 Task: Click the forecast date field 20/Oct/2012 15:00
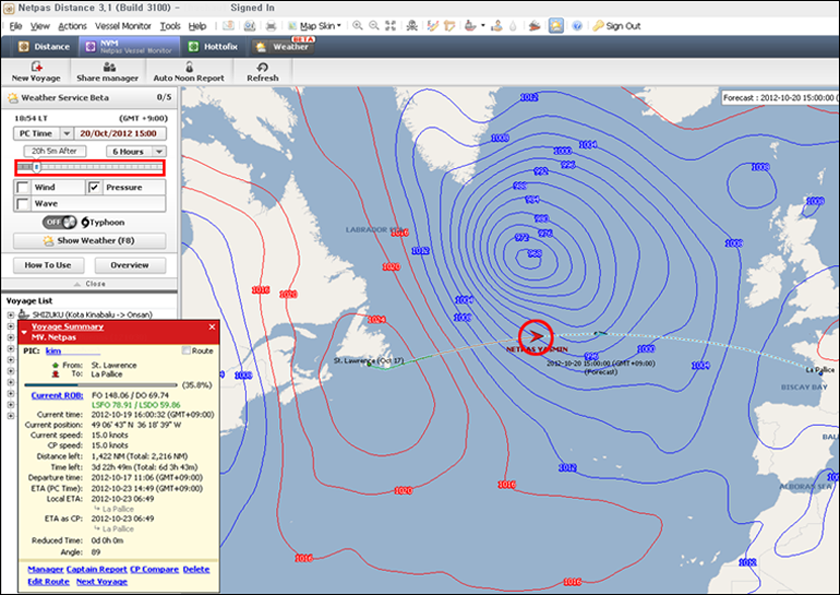coord(120,133)
